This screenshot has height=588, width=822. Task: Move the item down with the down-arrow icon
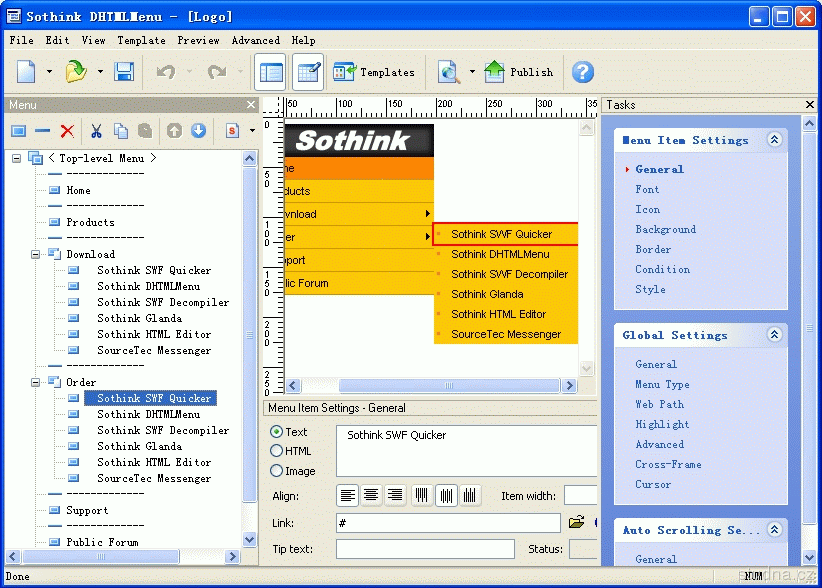(x=198, y=131)
